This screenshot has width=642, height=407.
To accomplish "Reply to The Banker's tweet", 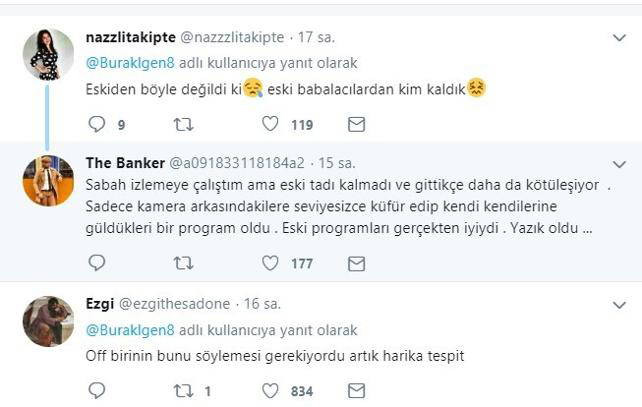I will point(97,263).
